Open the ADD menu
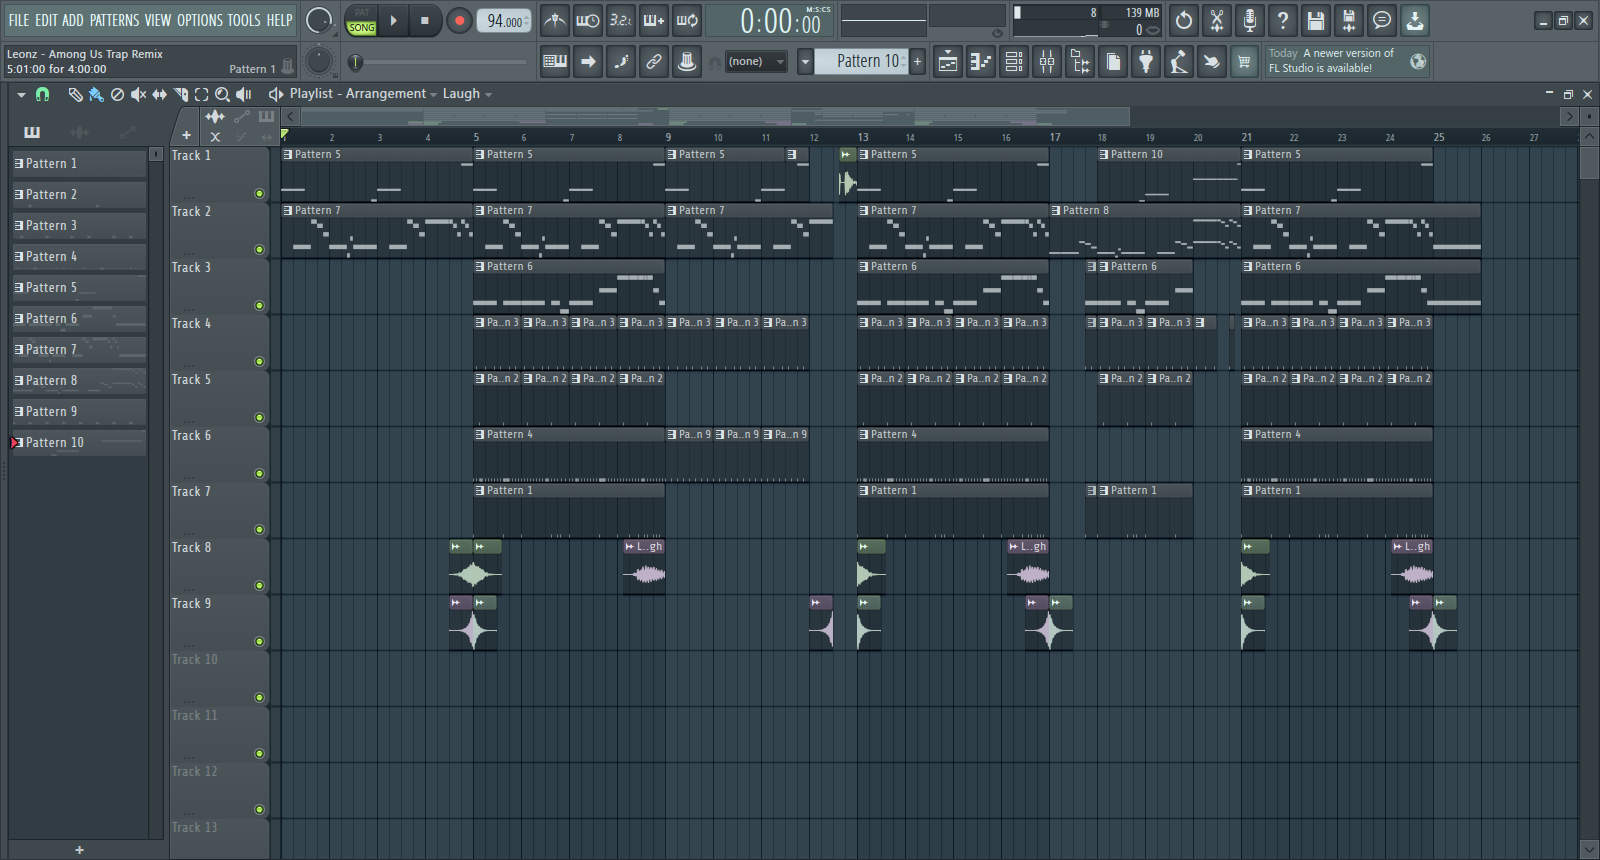 (73, 20)
